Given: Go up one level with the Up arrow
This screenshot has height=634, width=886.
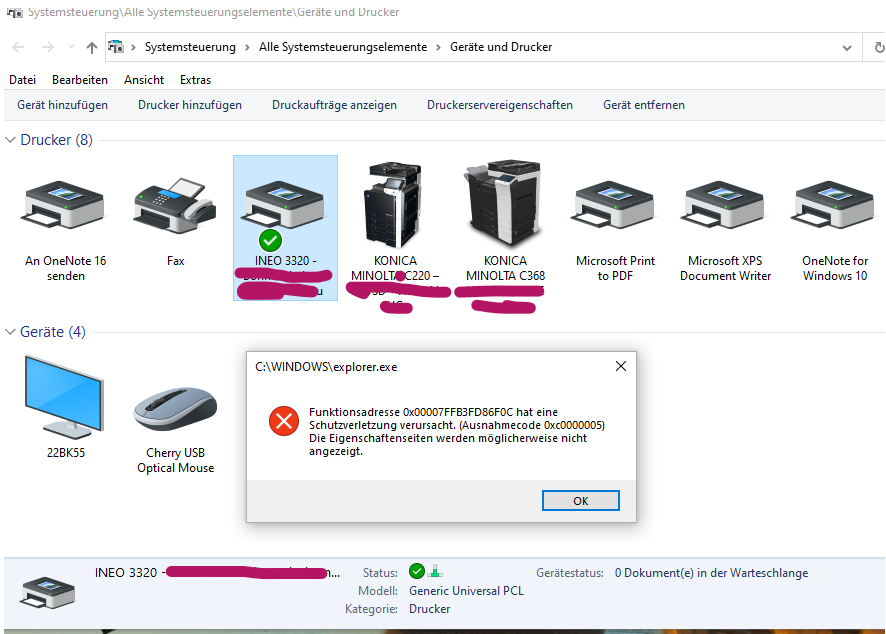Looking at the screenshot, I should [92, 47].
